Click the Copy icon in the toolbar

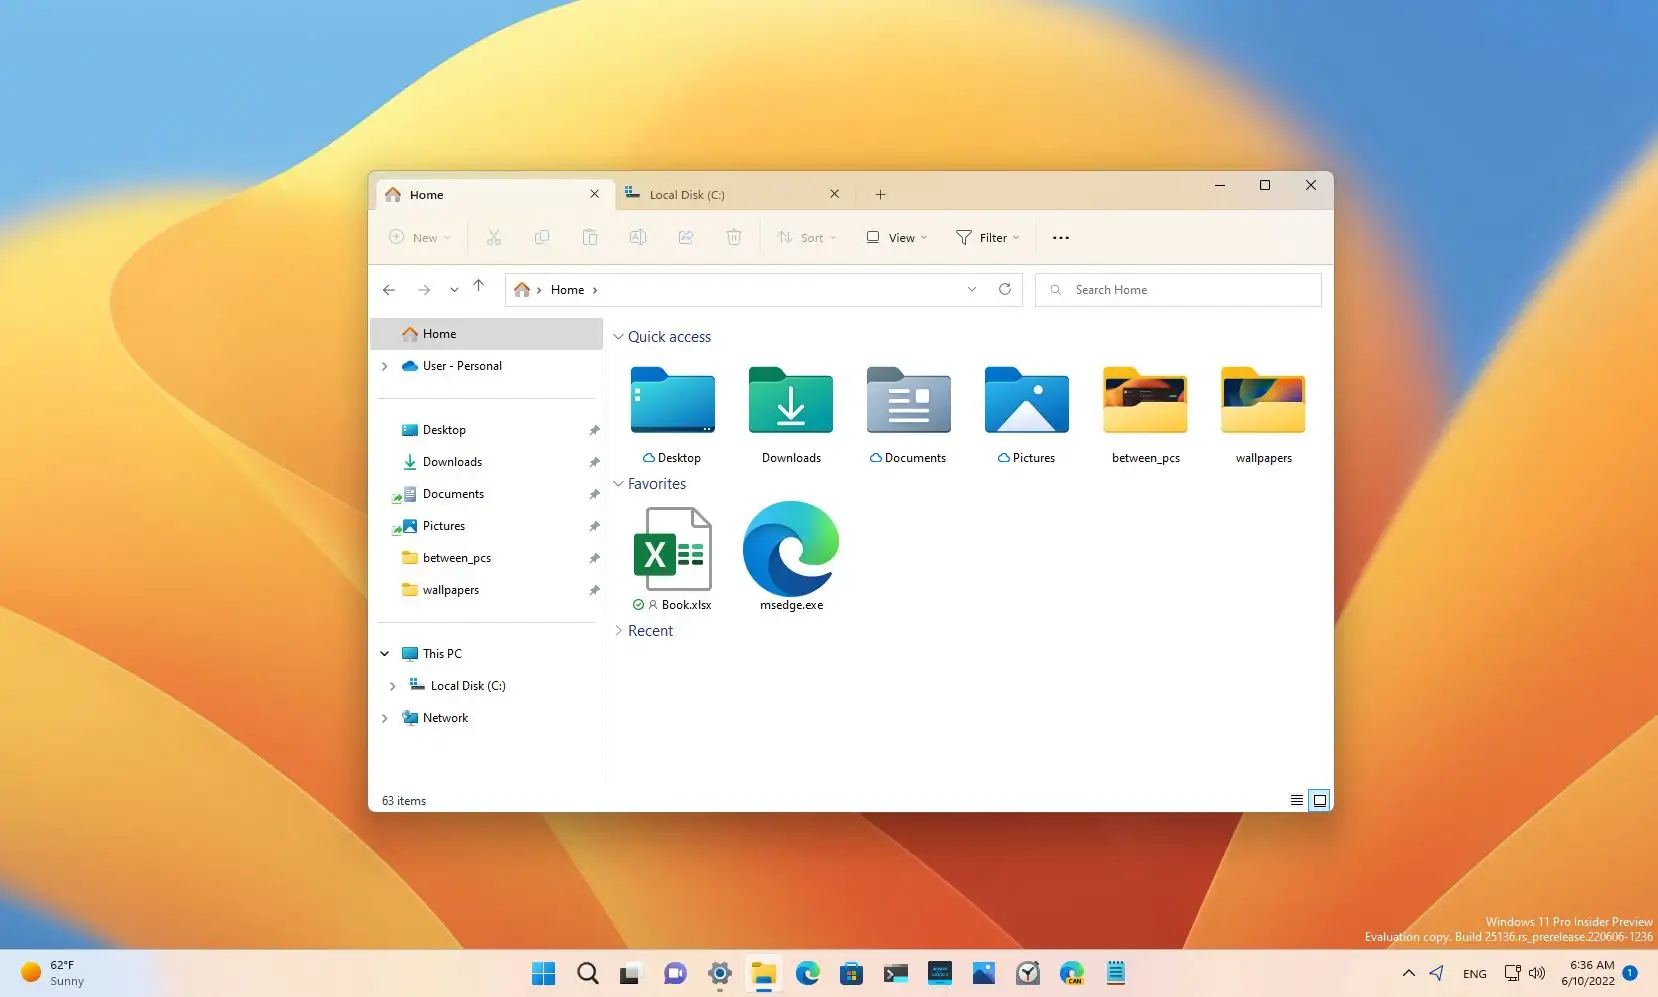tap(542, 237)
